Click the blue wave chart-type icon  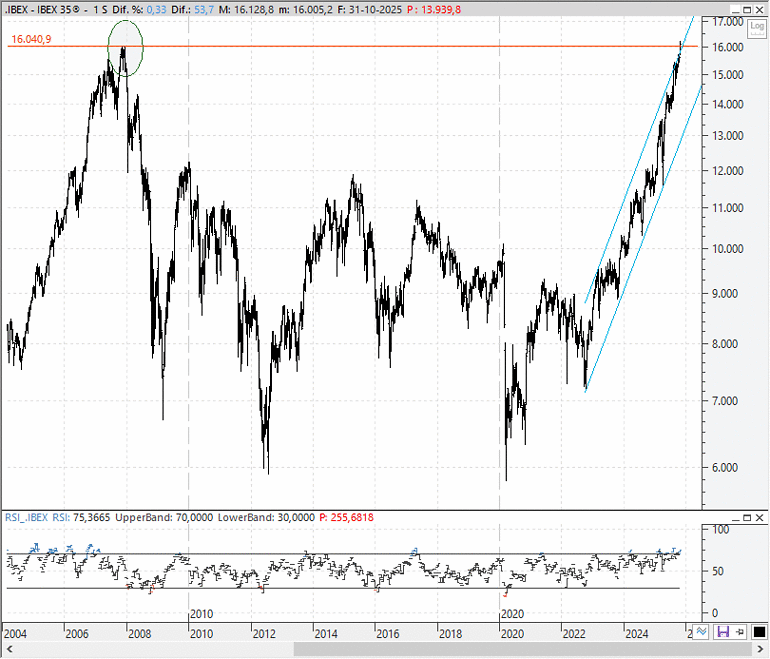tap(702, 631)
